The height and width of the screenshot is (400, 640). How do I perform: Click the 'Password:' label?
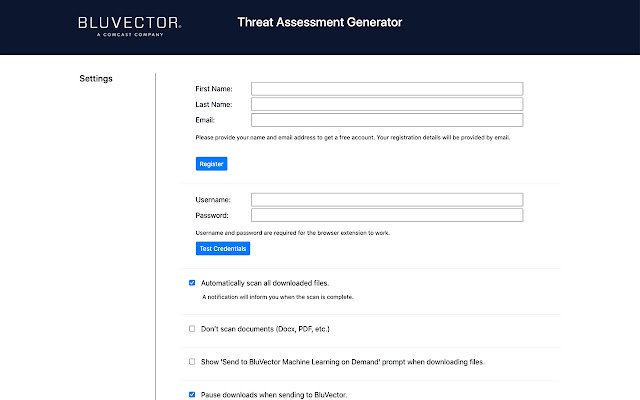click(212, 215)
